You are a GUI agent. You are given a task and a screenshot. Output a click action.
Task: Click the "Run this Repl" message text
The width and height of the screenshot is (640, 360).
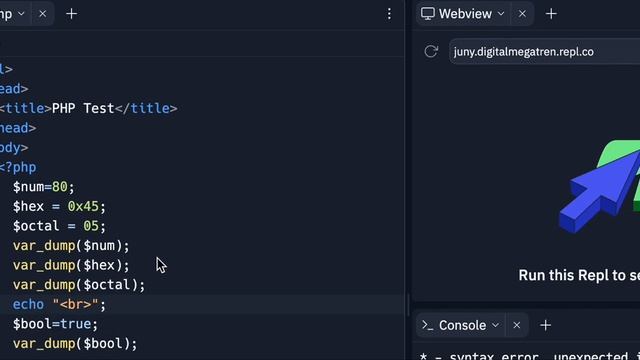point(579,275)
